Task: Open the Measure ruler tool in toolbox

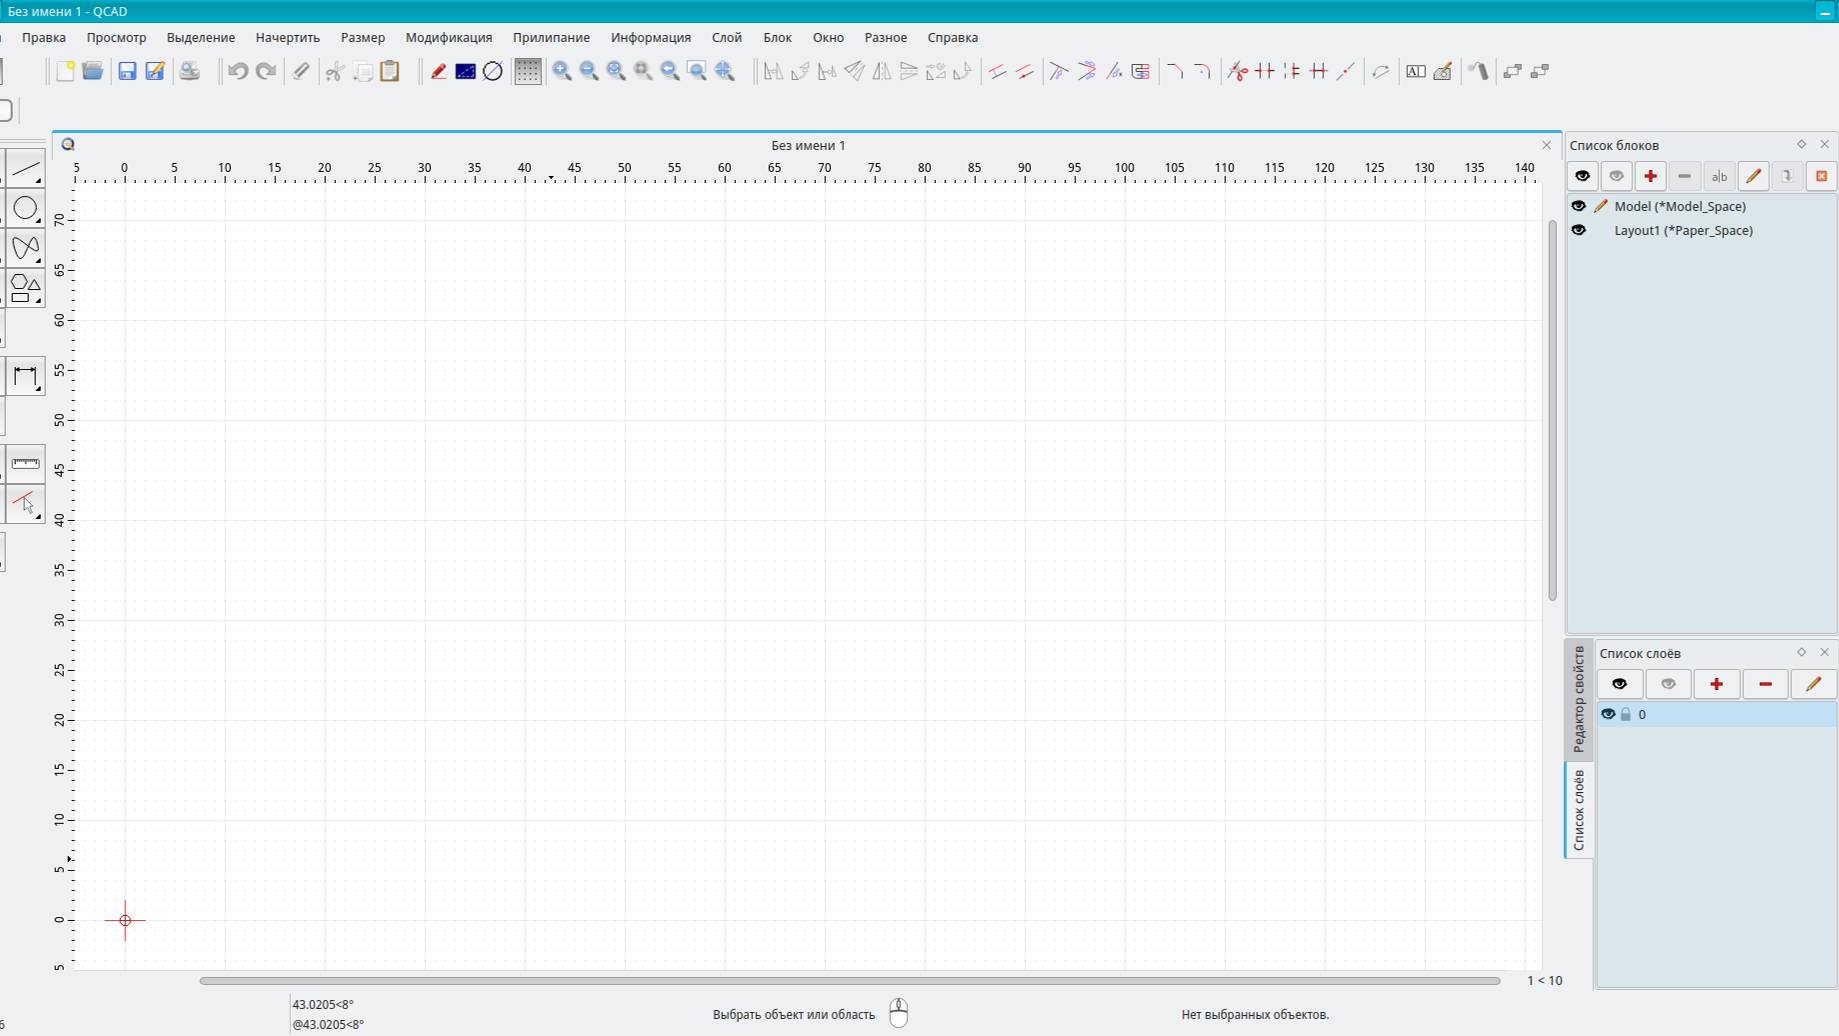Action: pos(25,463)
